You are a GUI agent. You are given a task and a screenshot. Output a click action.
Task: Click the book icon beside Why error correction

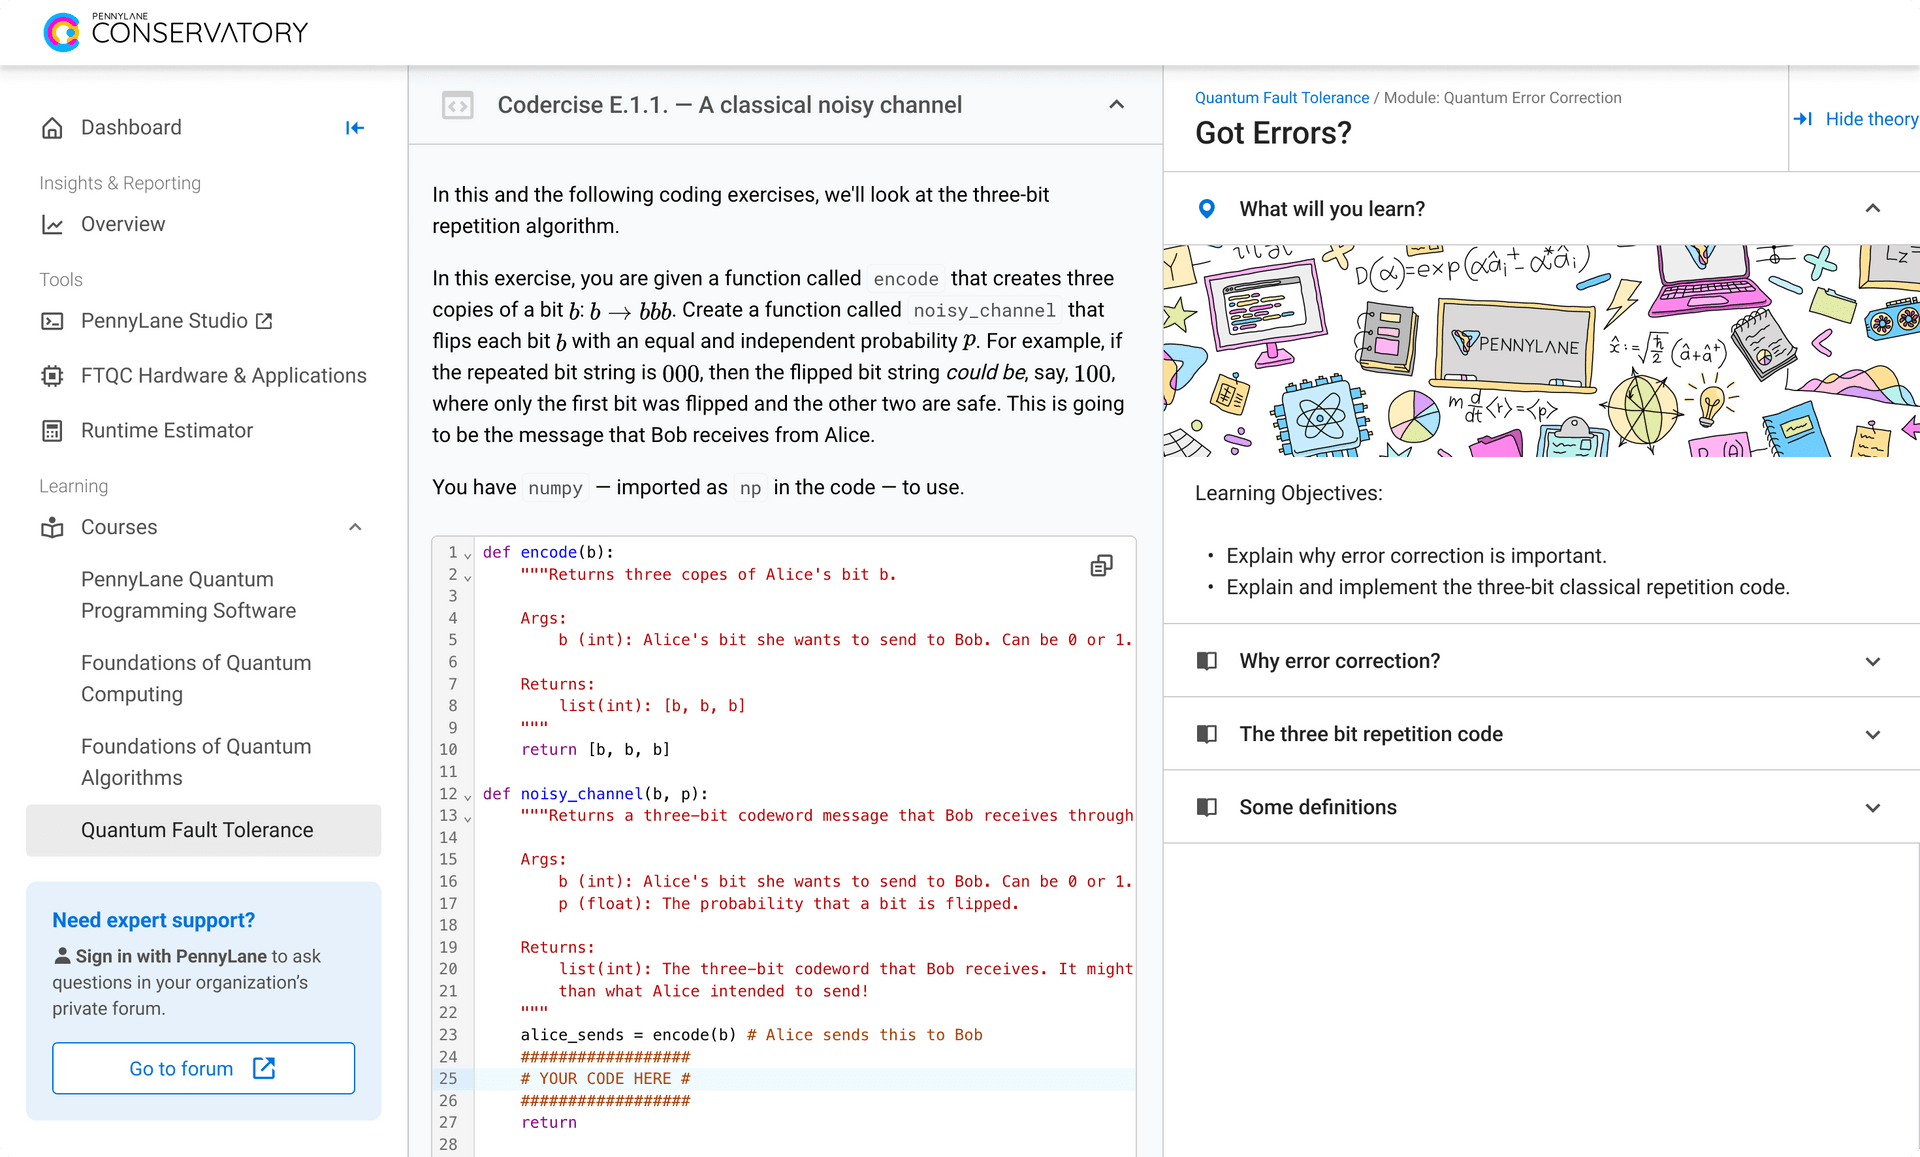[1207, 661]
